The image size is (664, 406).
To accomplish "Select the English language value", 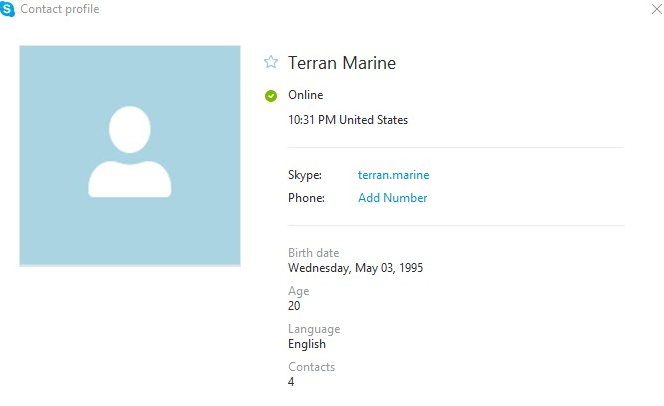I will (307, 344).
